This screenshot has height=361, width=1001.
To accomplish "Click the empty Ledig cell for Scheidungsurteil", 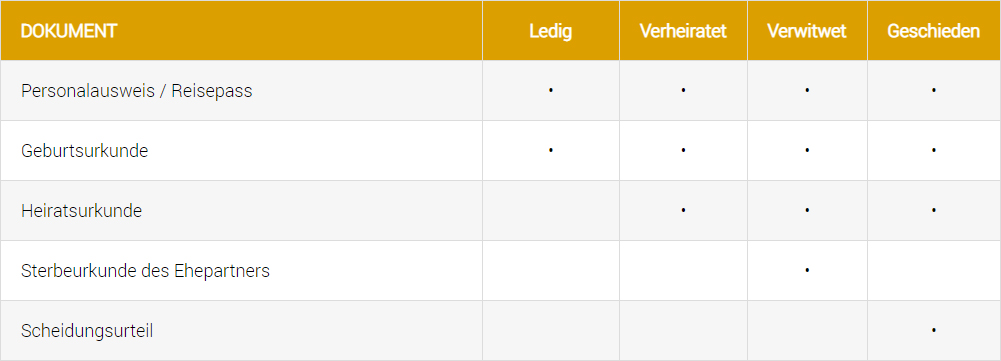I will (x=550, y=331).
